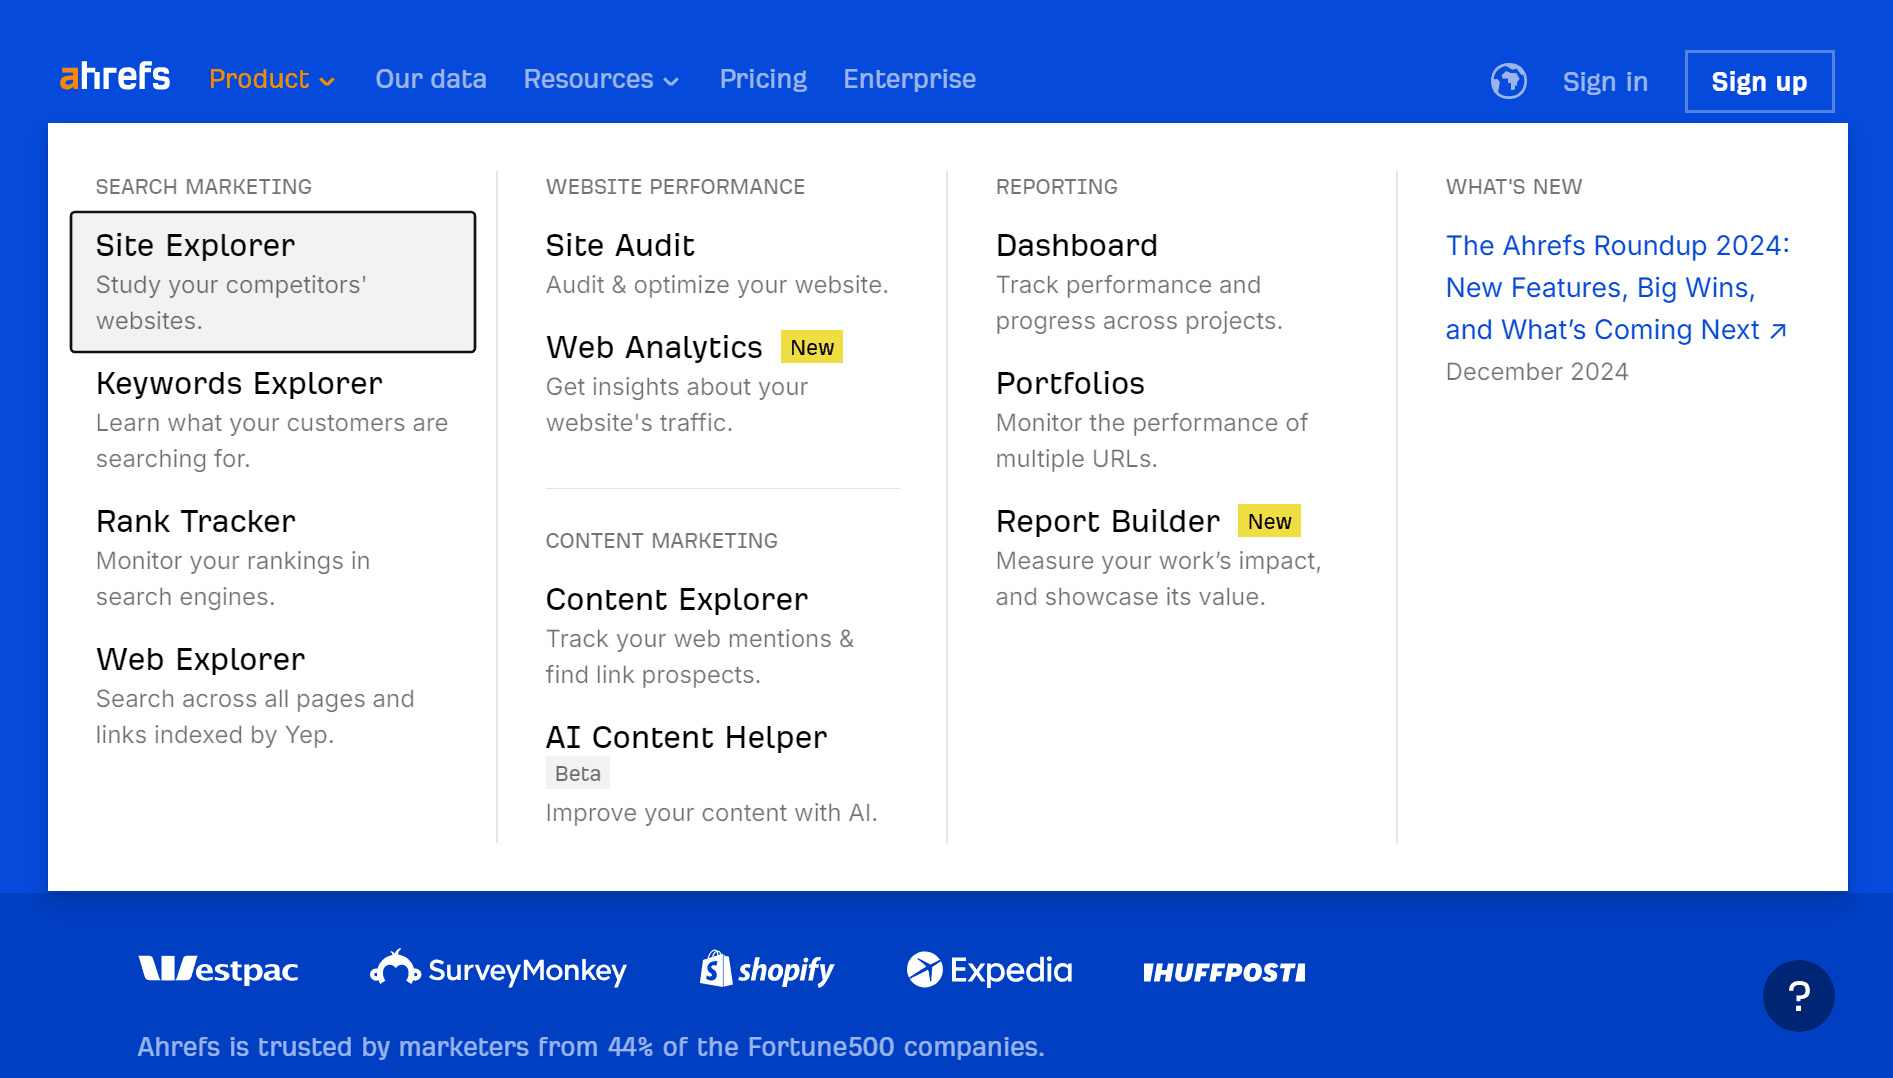Image resolution: width=1893 pixels, height=1078 pixels.
Task: Click Sign in link
Action: pyautogui.click(x=1605, y=81)
